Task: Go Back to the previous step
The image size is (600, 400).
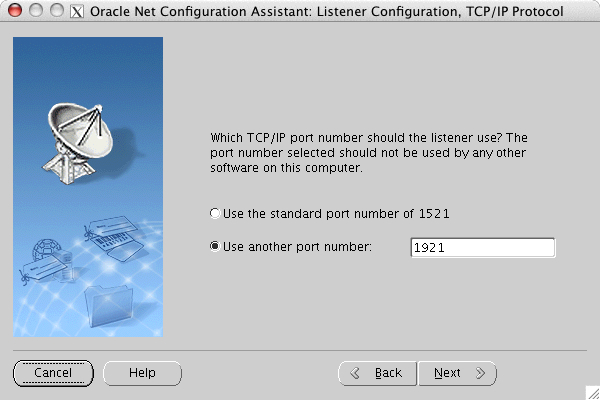Action: 378,373
